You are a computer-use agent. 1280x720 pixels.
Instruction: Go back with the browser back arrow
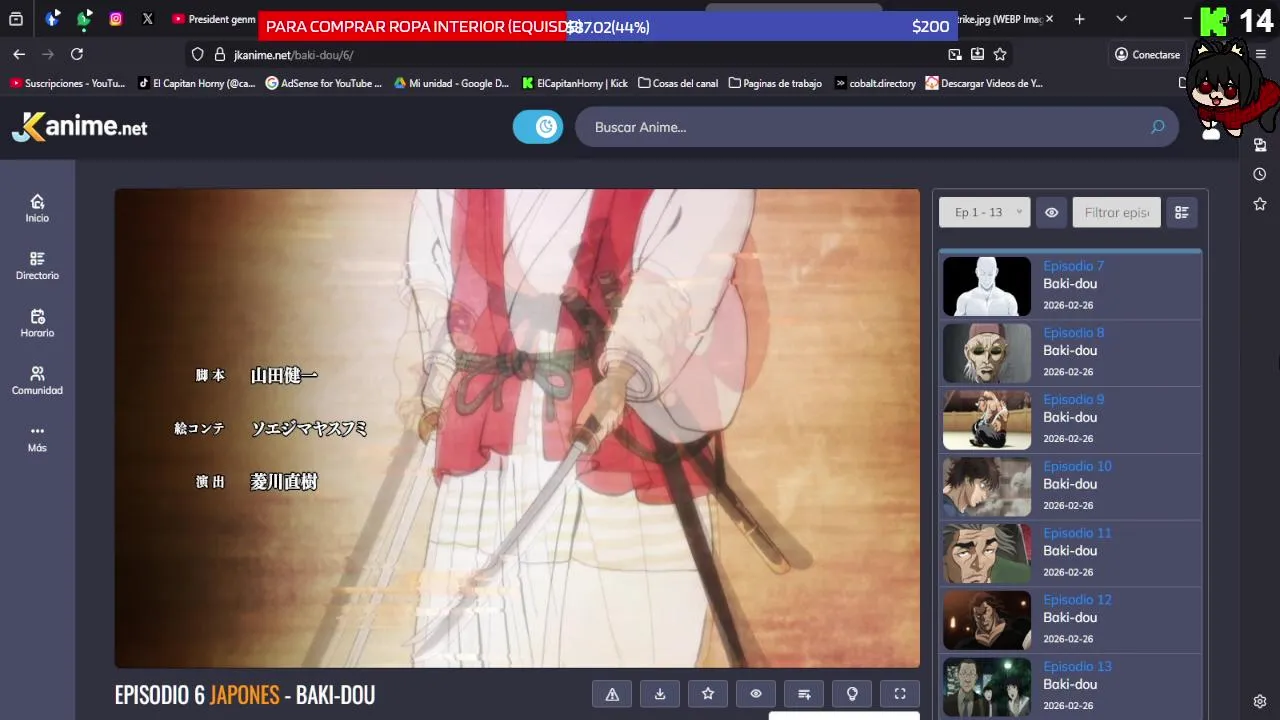pyautogui.click(x=19, y=54)
